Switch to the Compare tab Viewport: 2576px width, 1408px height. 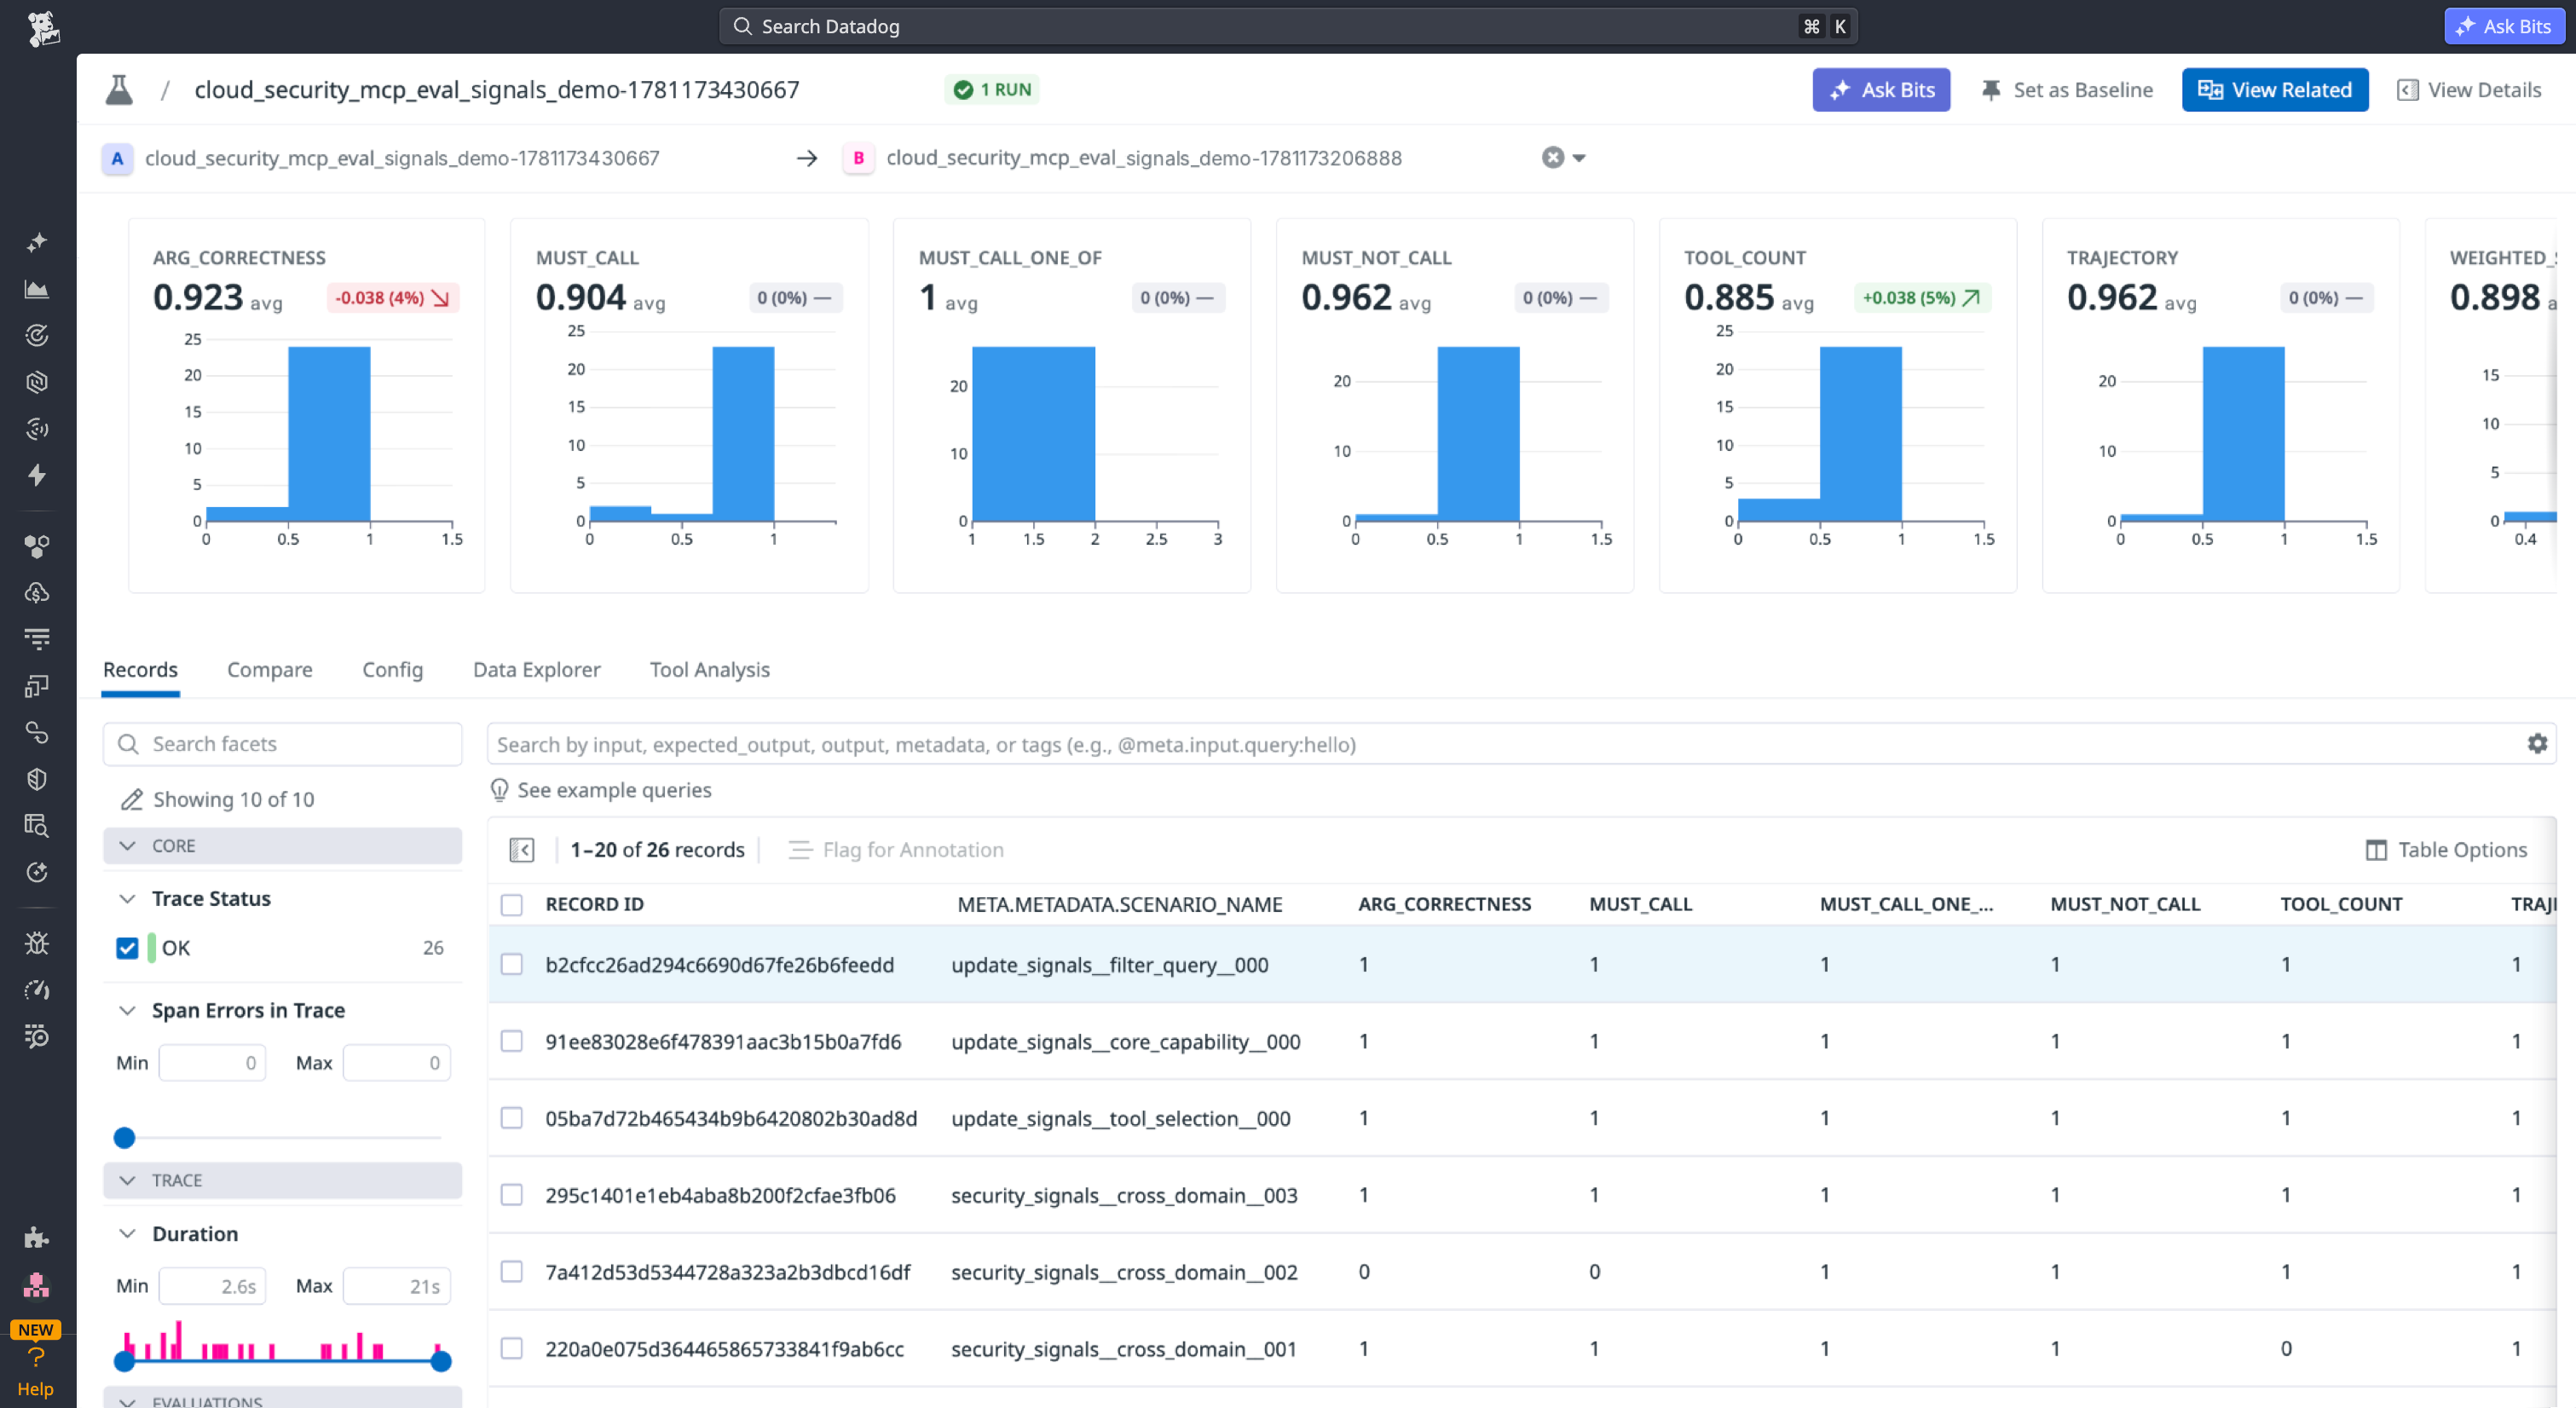click(x=269, y=670)
